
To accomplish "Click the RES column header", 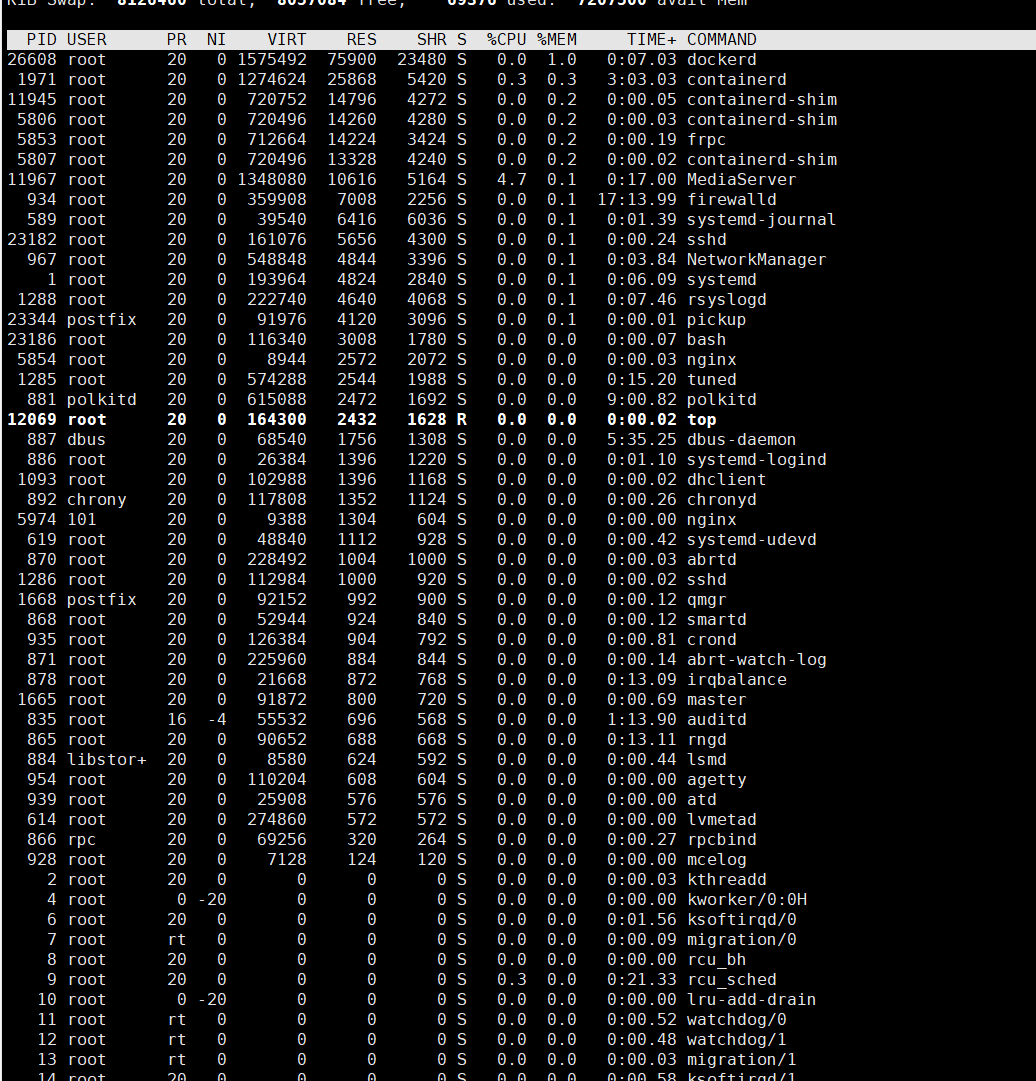I will click(x=361, y=40).
